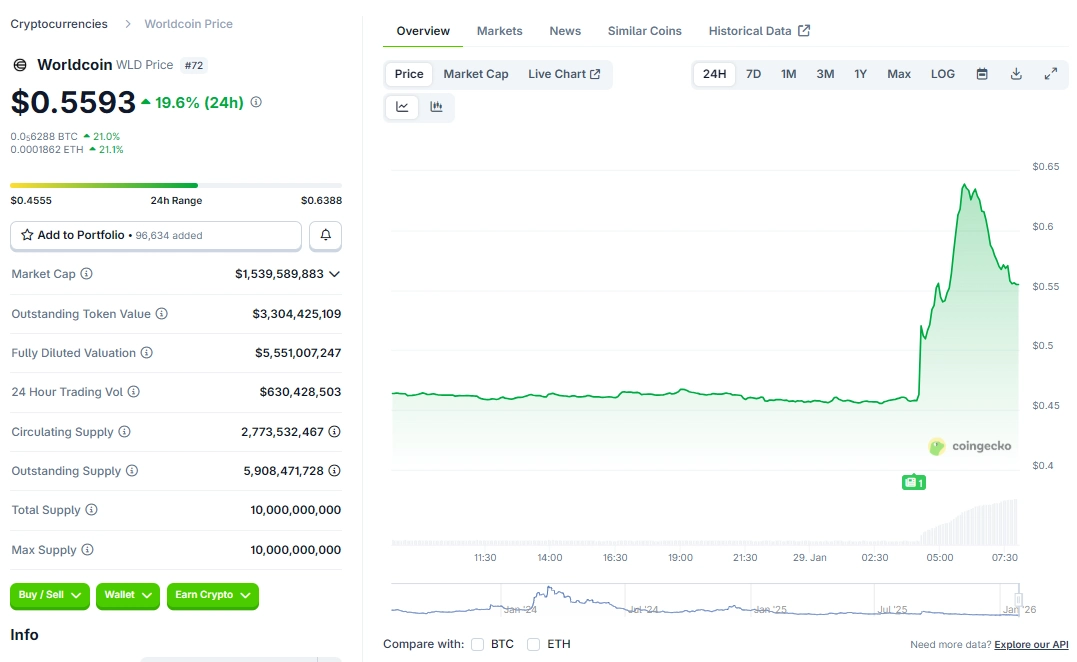Click Add to Portfolio button
The image size is (1077, 662).
(156, 235)
